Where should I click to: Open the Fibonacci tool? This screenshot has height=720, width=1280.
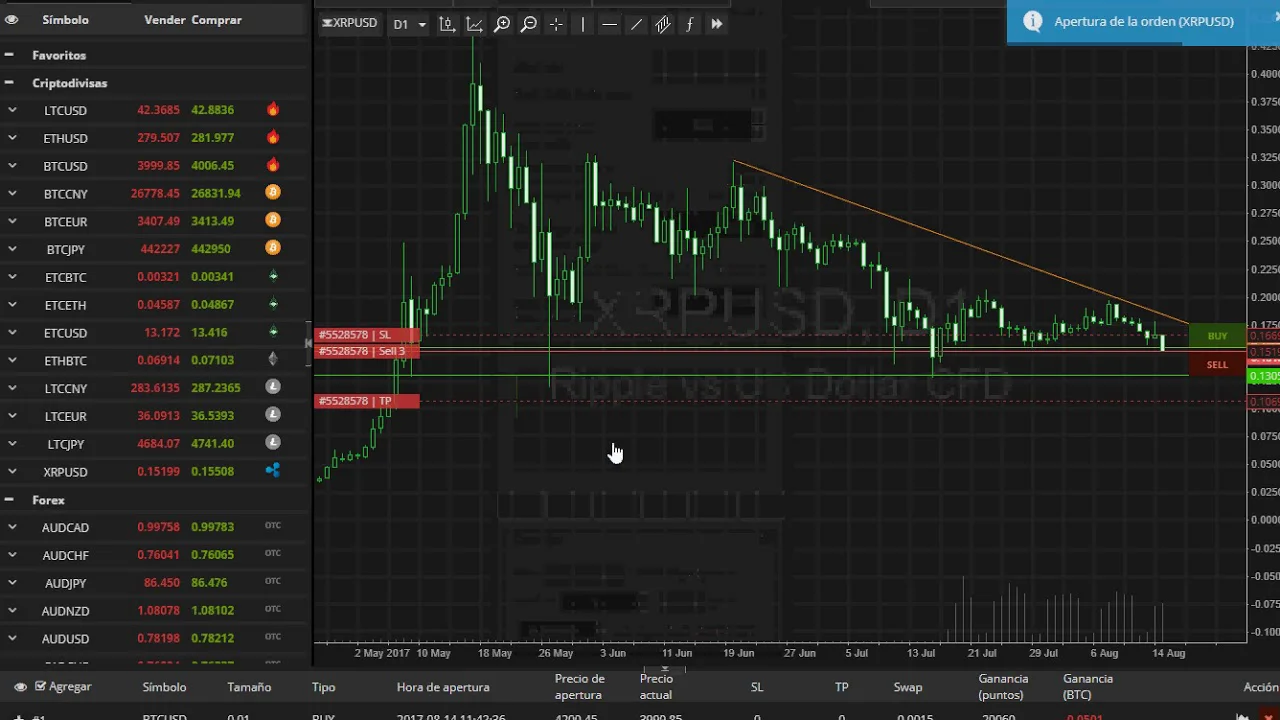[x=689, y=24]
